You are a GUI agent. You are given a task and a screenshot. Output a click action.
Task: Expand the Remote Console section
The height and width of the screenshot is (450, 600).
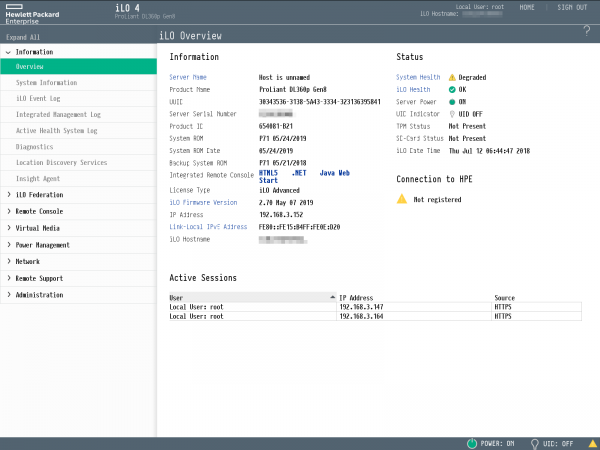9,211
